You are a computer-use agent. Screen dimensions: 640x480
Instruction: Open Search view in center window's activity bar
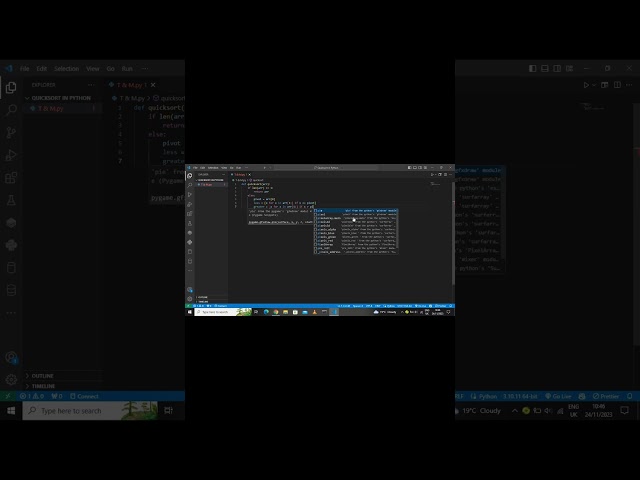click(189, 185)
